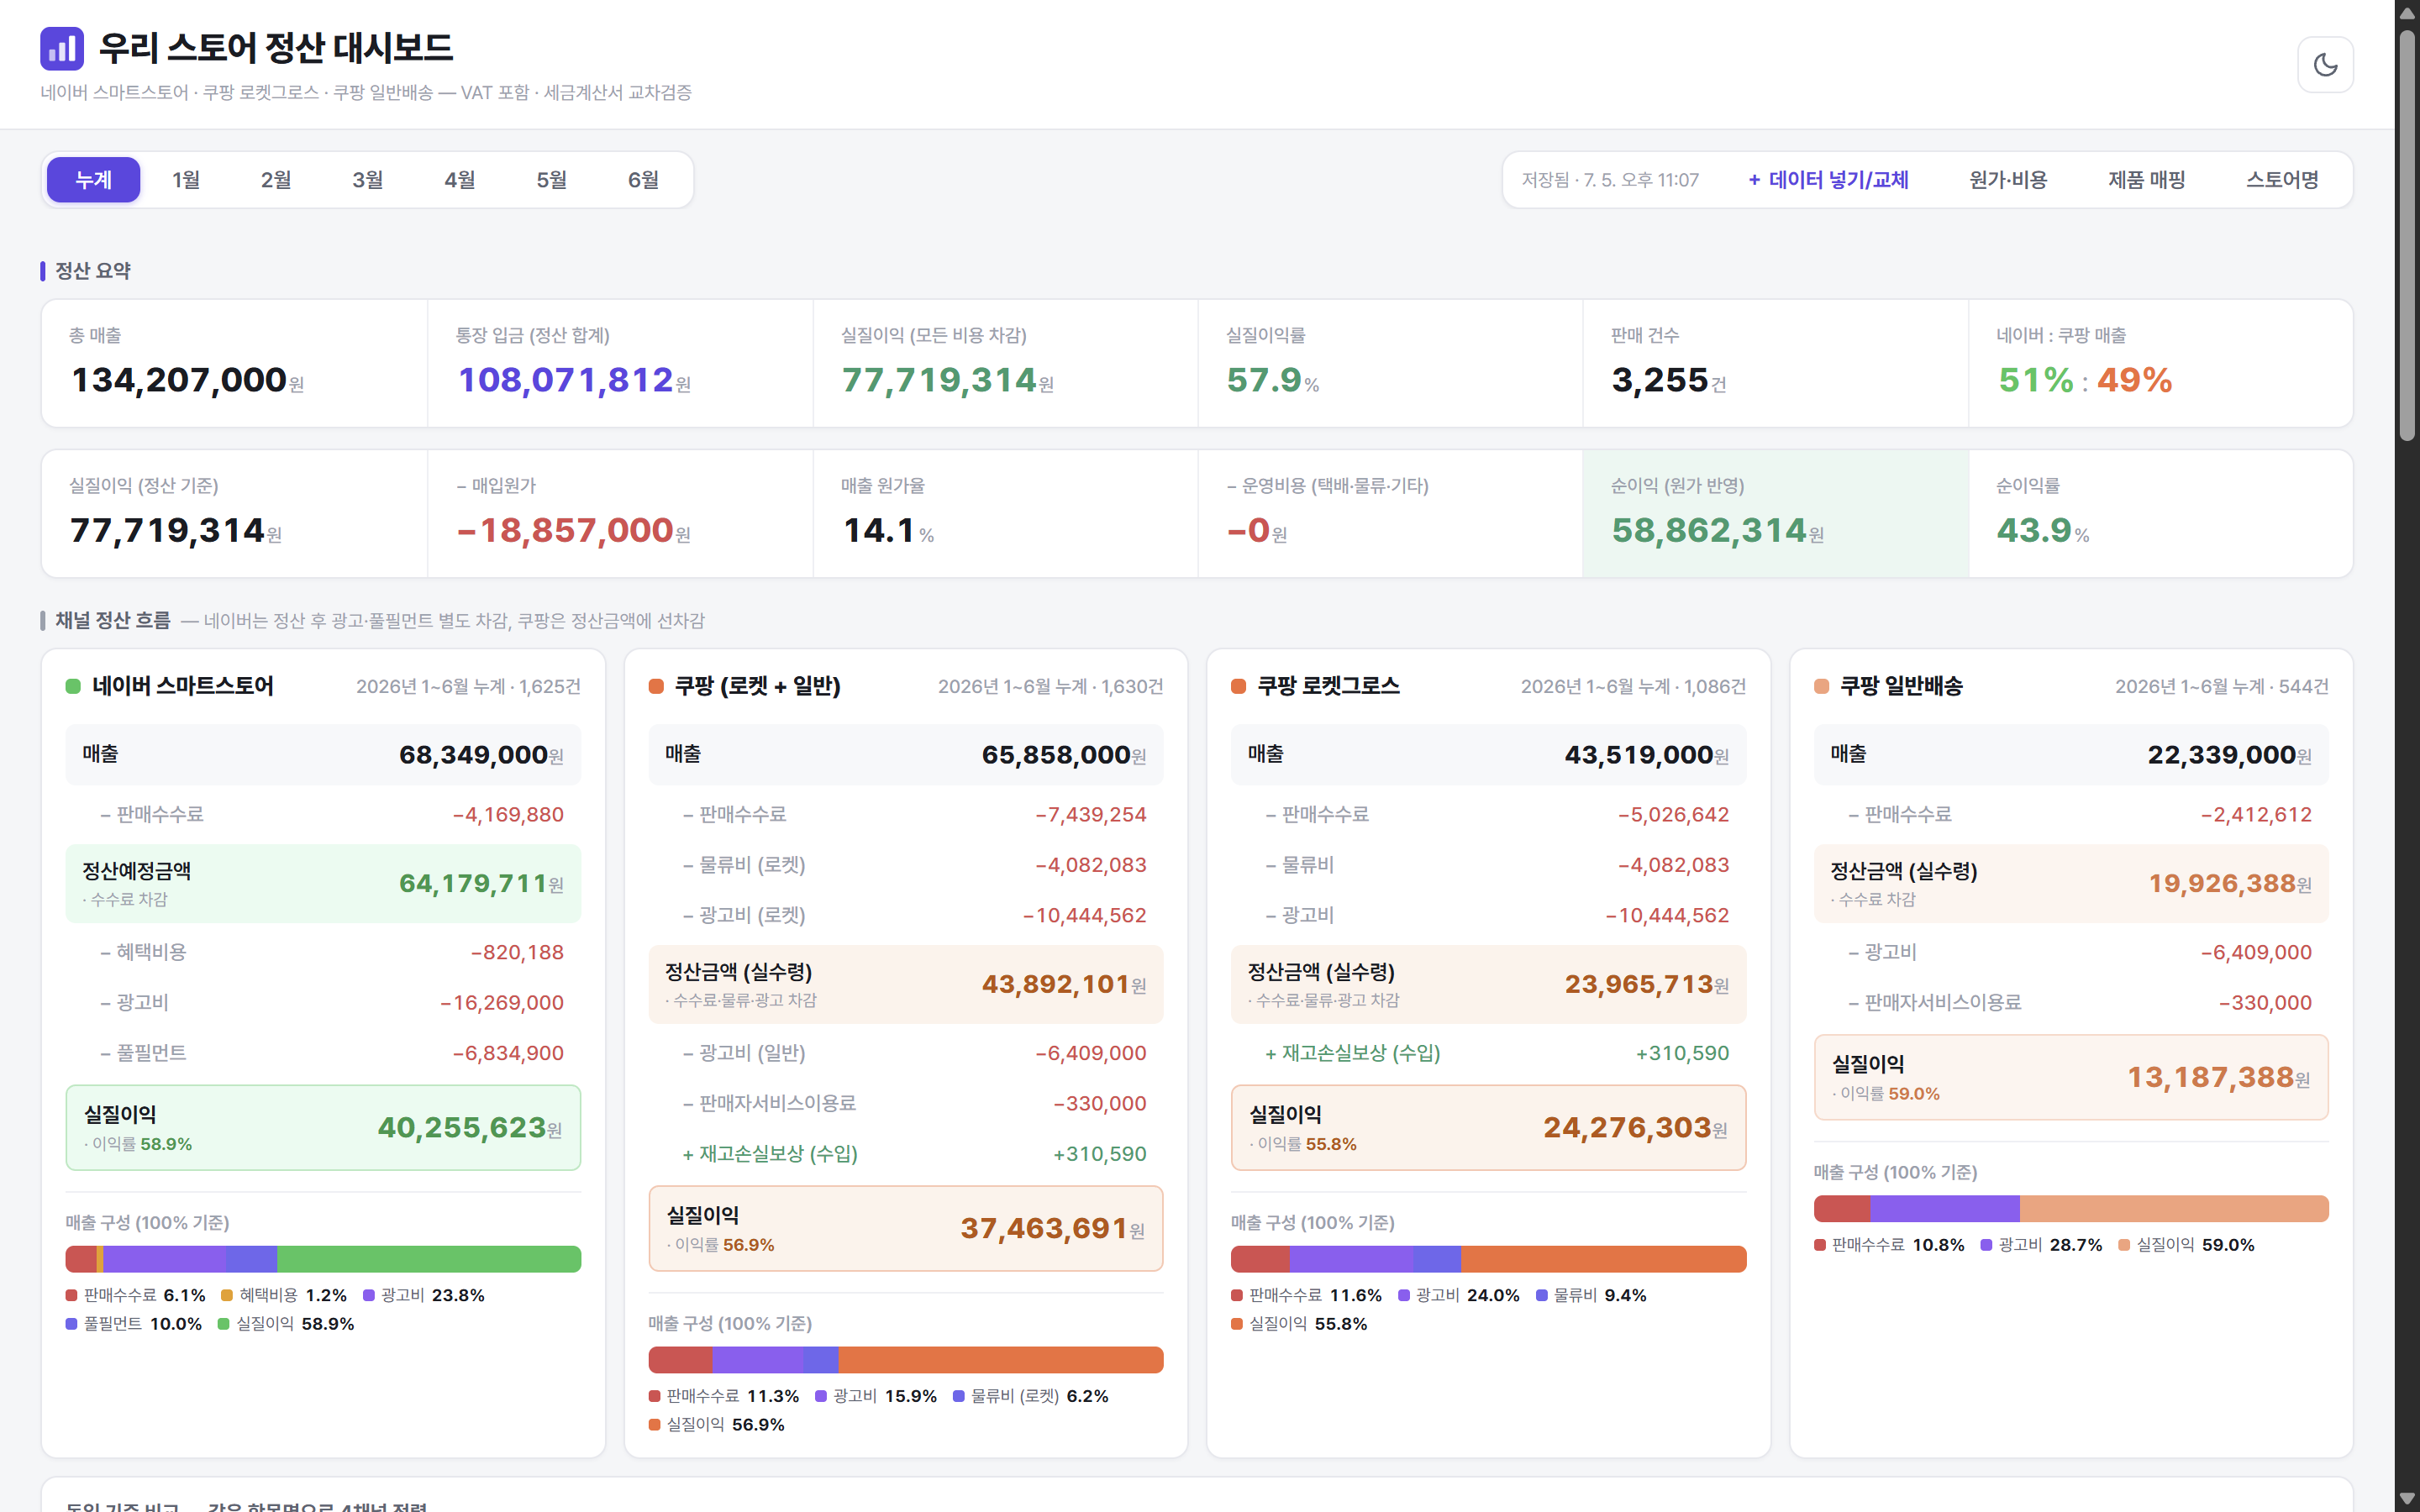
Task: Click the 스토어명 button
Action: click(2283, 180)
